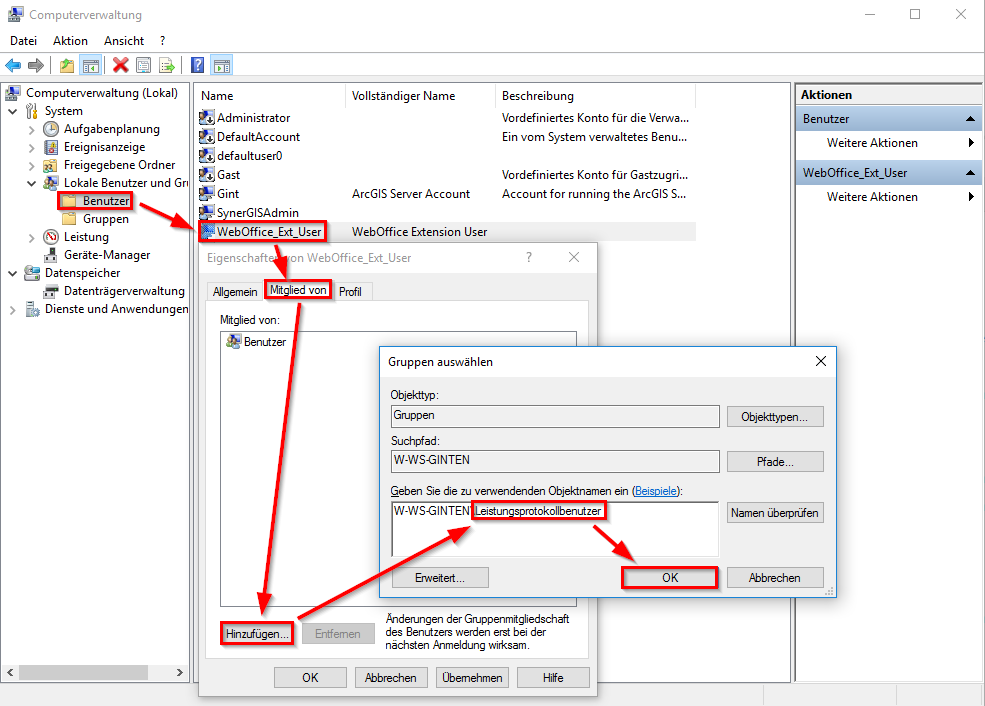Switch to the Allgemein tab
Image resolution: width=985 pixels, height=706 pixels.
pyautogui.click(x=235, y=292)
